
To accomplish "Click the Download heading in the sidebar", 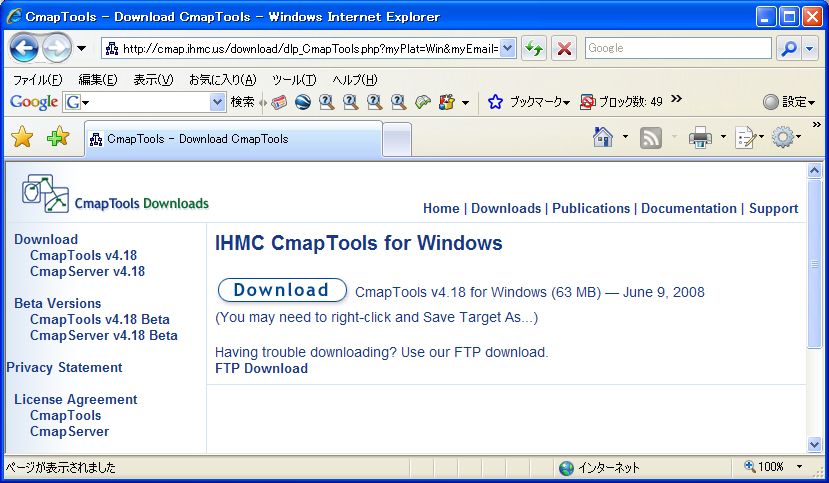I will point(46,239).
